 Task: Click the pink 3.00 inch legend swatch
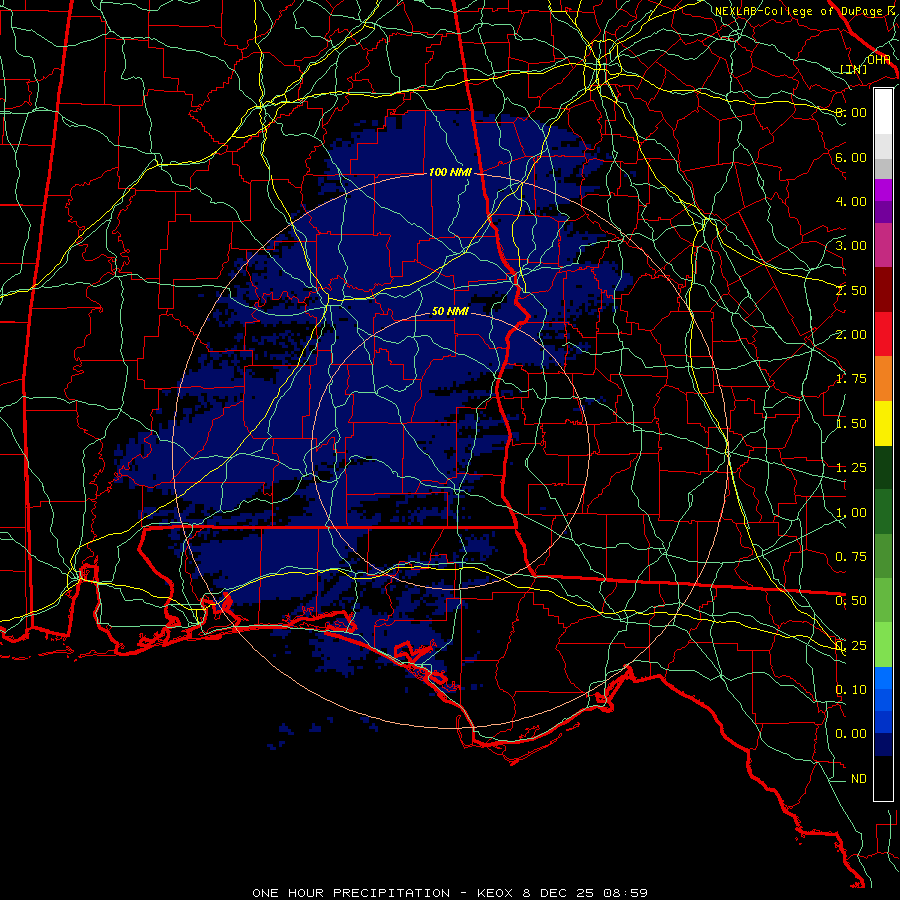coord(883,246)
